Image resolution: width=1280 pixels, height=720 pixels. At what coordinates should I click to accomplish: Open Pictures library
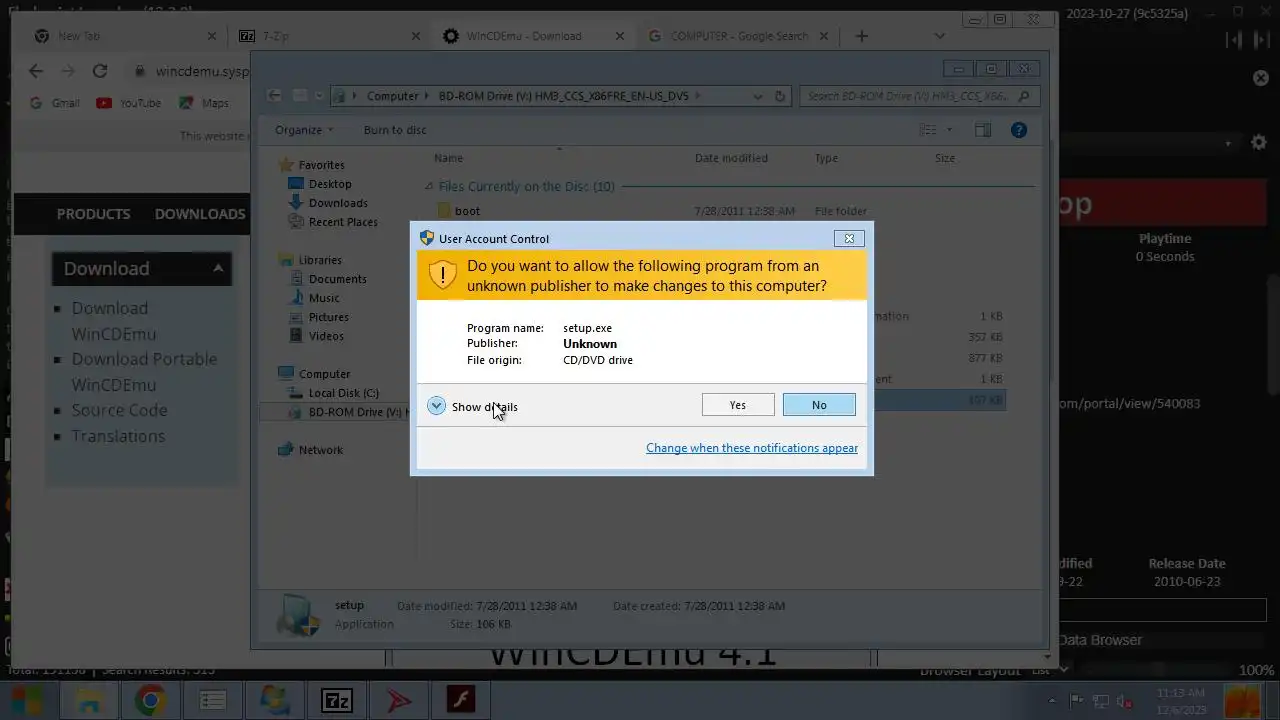point(329,317)
